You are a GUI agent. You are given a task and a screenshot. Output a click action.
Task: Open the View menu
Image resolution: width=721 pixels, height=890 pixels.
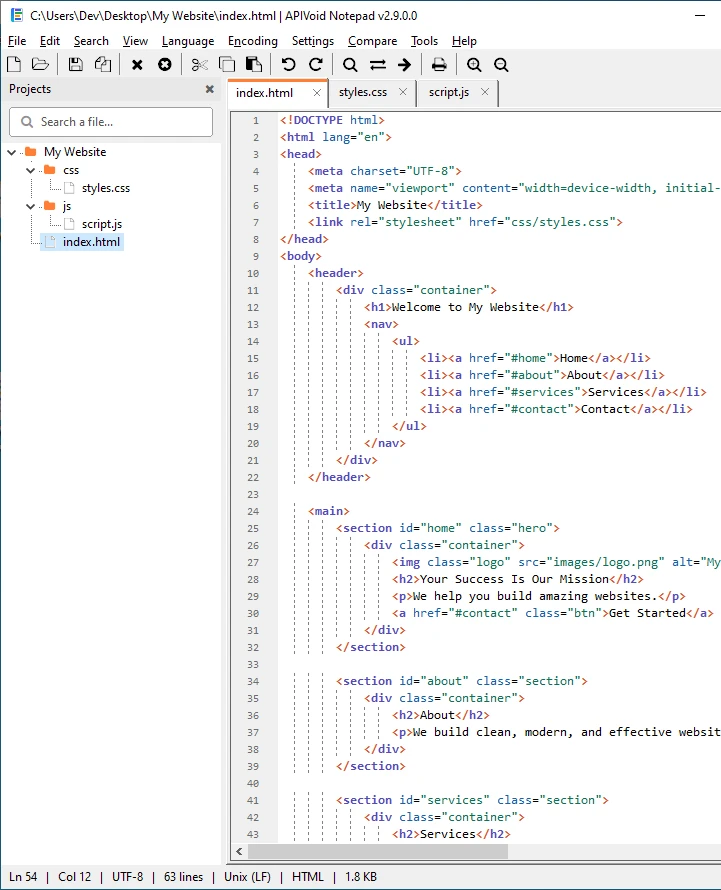[x=135, y=41]
